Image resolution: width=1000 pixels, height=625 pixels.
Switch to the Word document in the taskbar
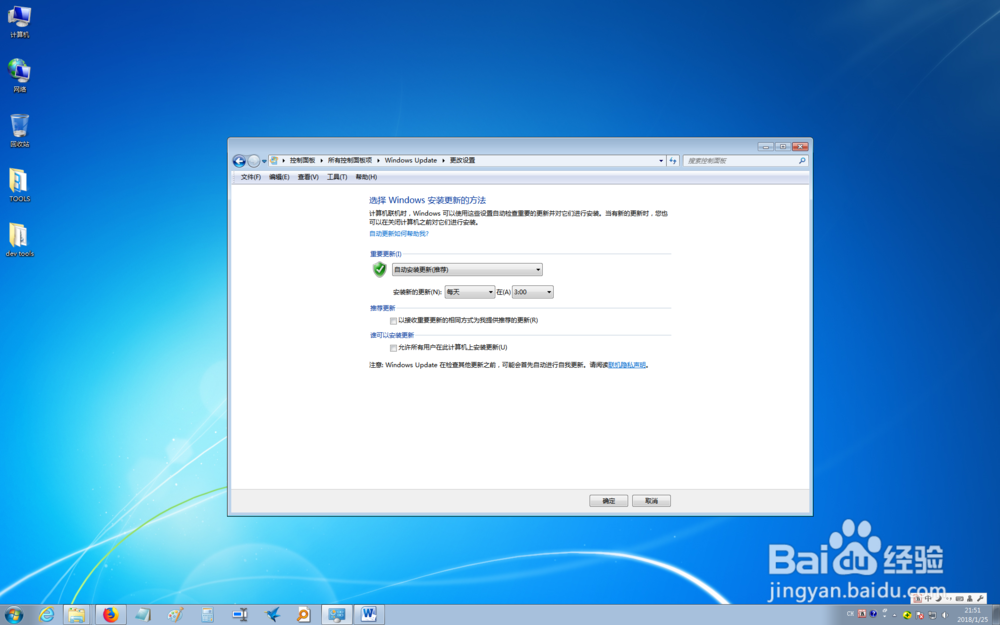369,615
